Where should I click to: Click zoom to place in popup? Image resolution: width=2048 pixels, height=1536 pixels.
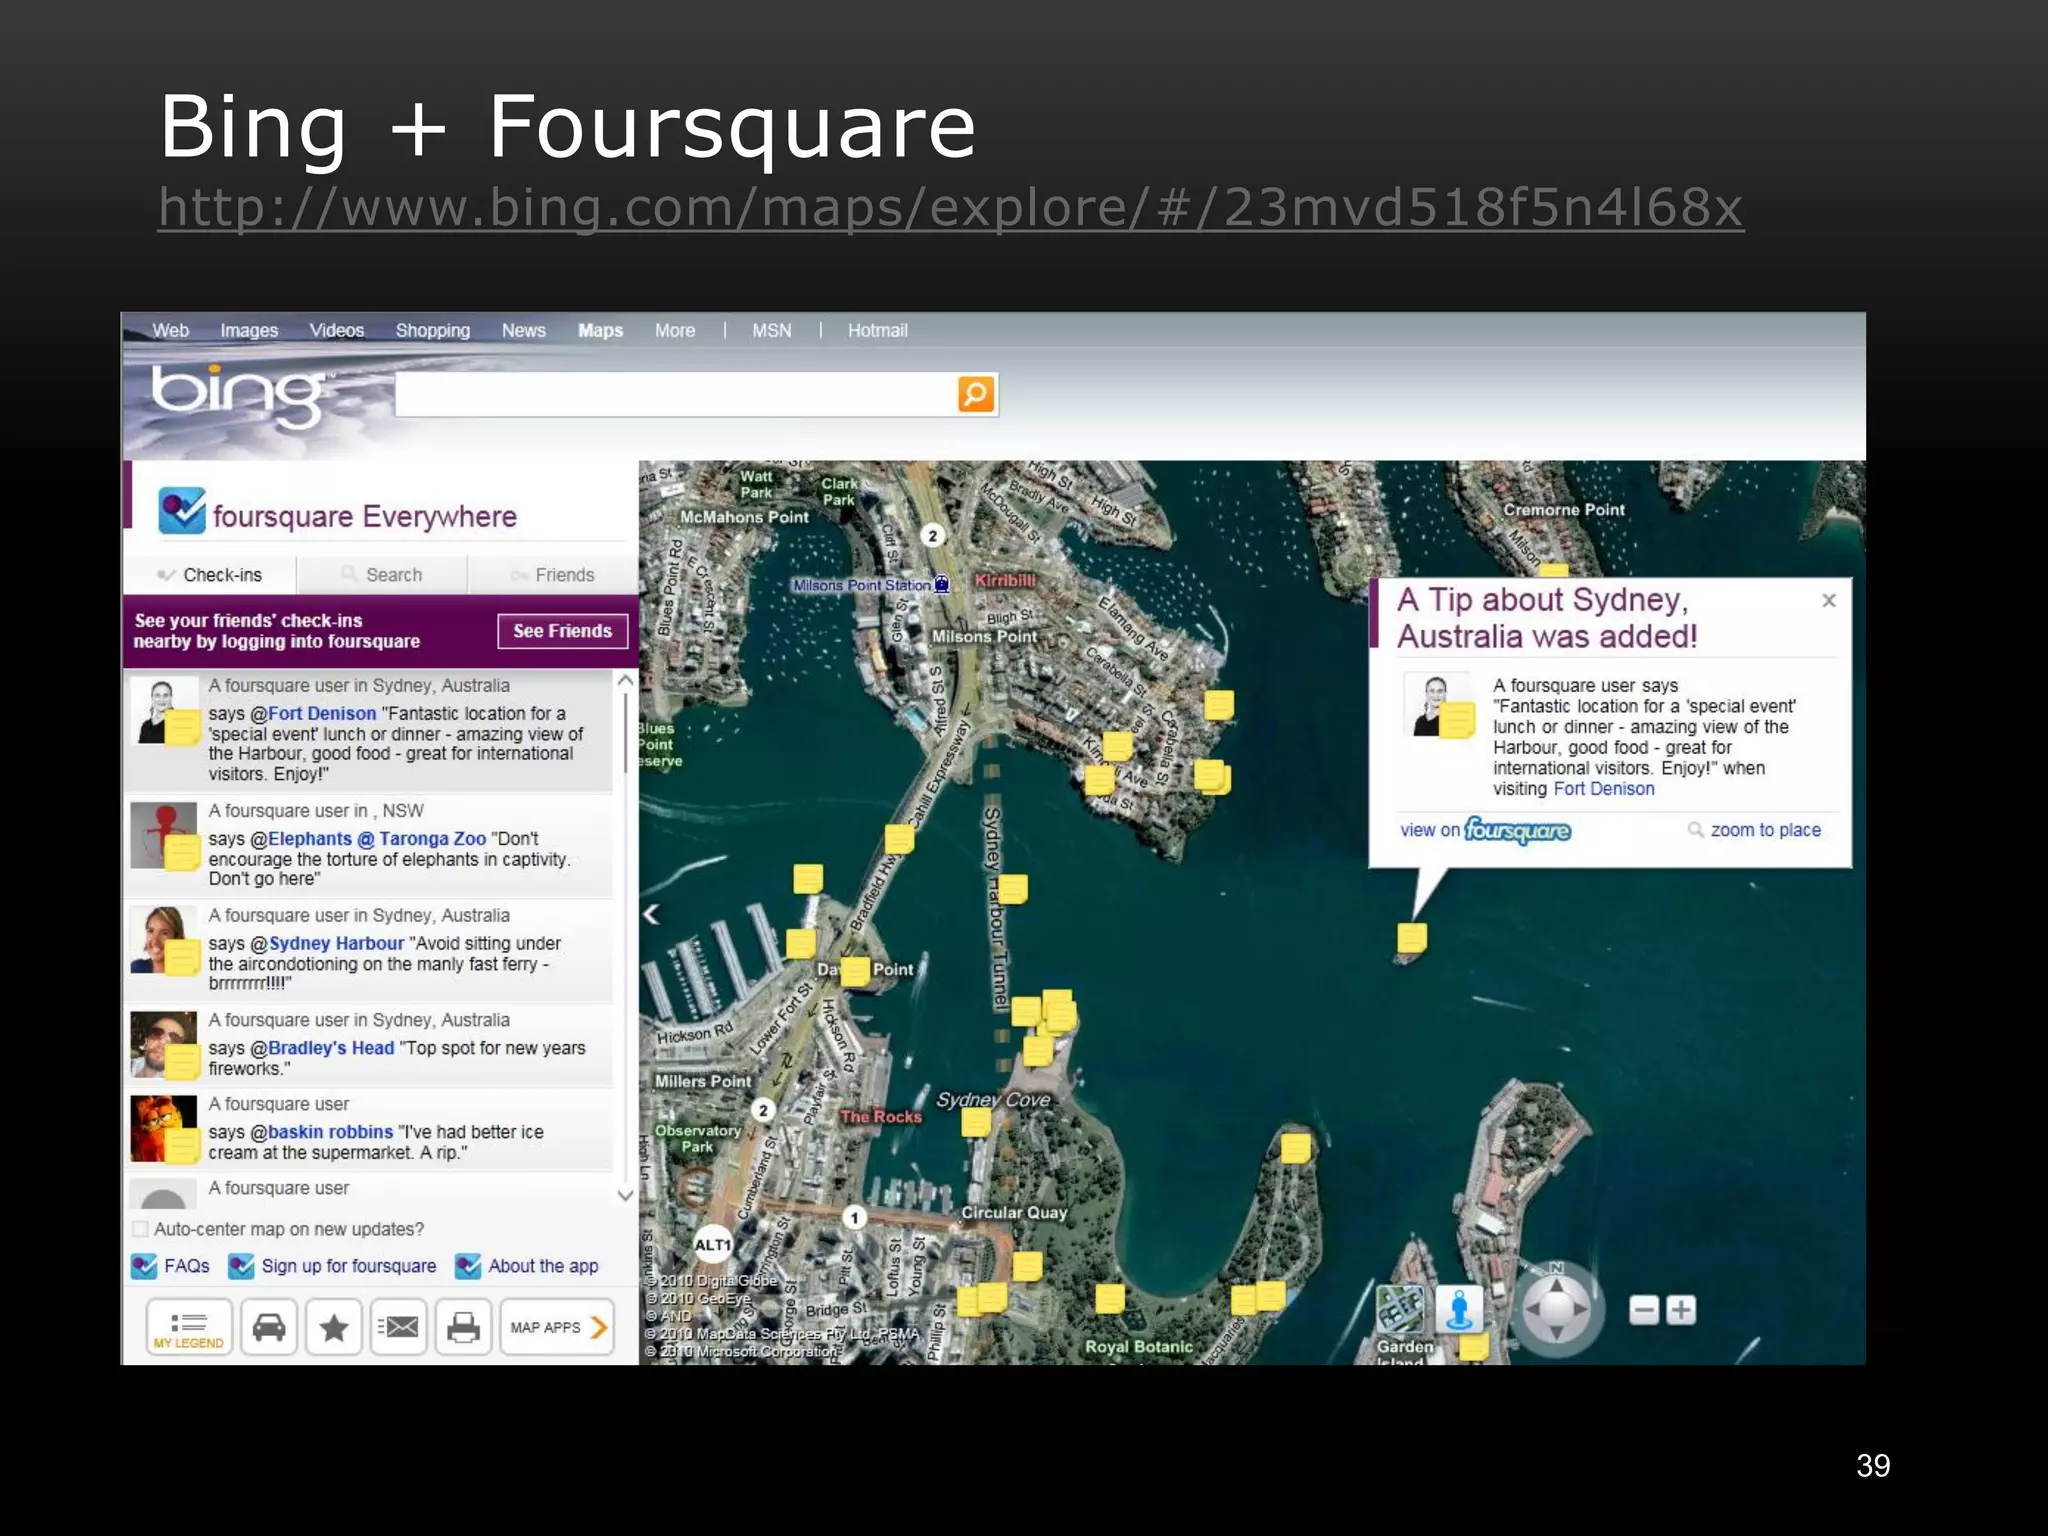coord(1755,830)
